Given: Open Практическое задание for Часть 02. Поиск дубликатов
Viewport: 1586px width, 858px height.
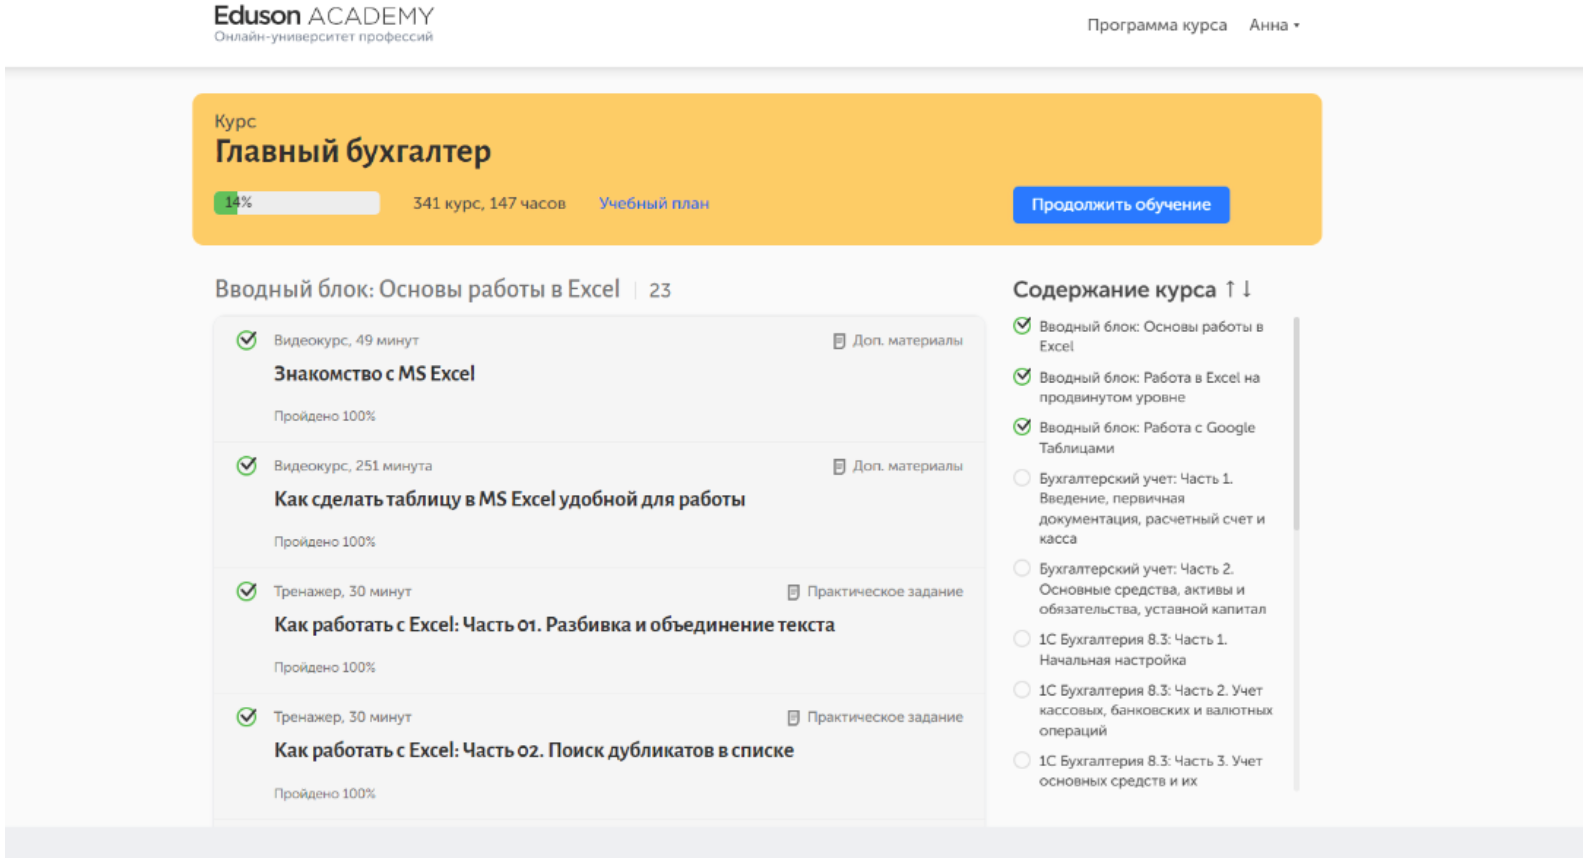Looking at the screenshot, I should click(x=875, y=718).
